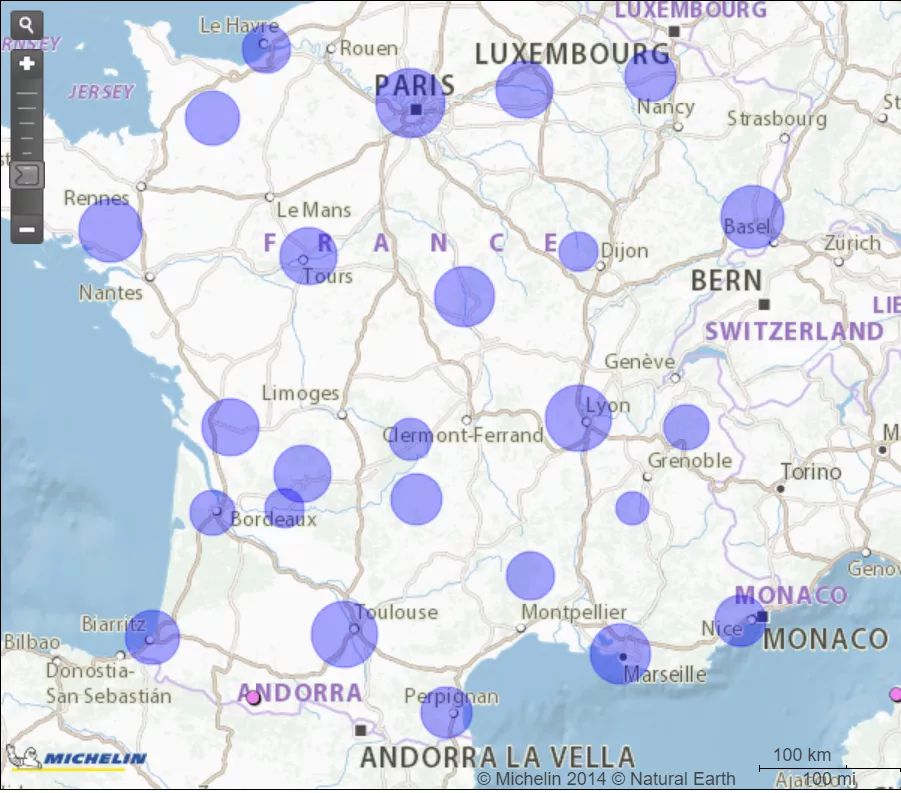Select the blue circle at Le Havre
The height and width of the screenshot is (793, 901).
(x=266, y=49)
